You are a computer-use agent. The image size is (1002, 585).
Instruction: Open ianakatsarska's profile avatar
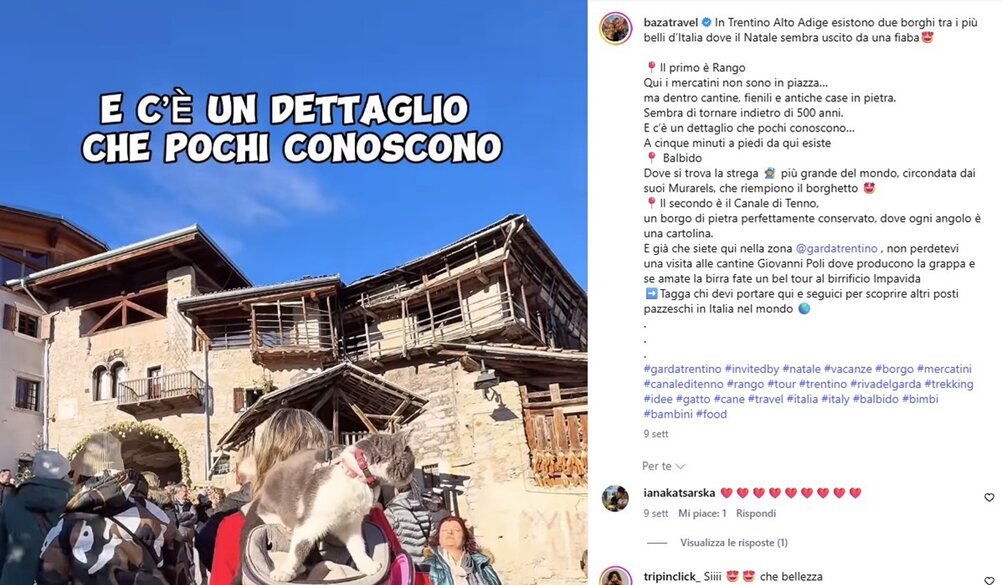[x=615, y=498]
